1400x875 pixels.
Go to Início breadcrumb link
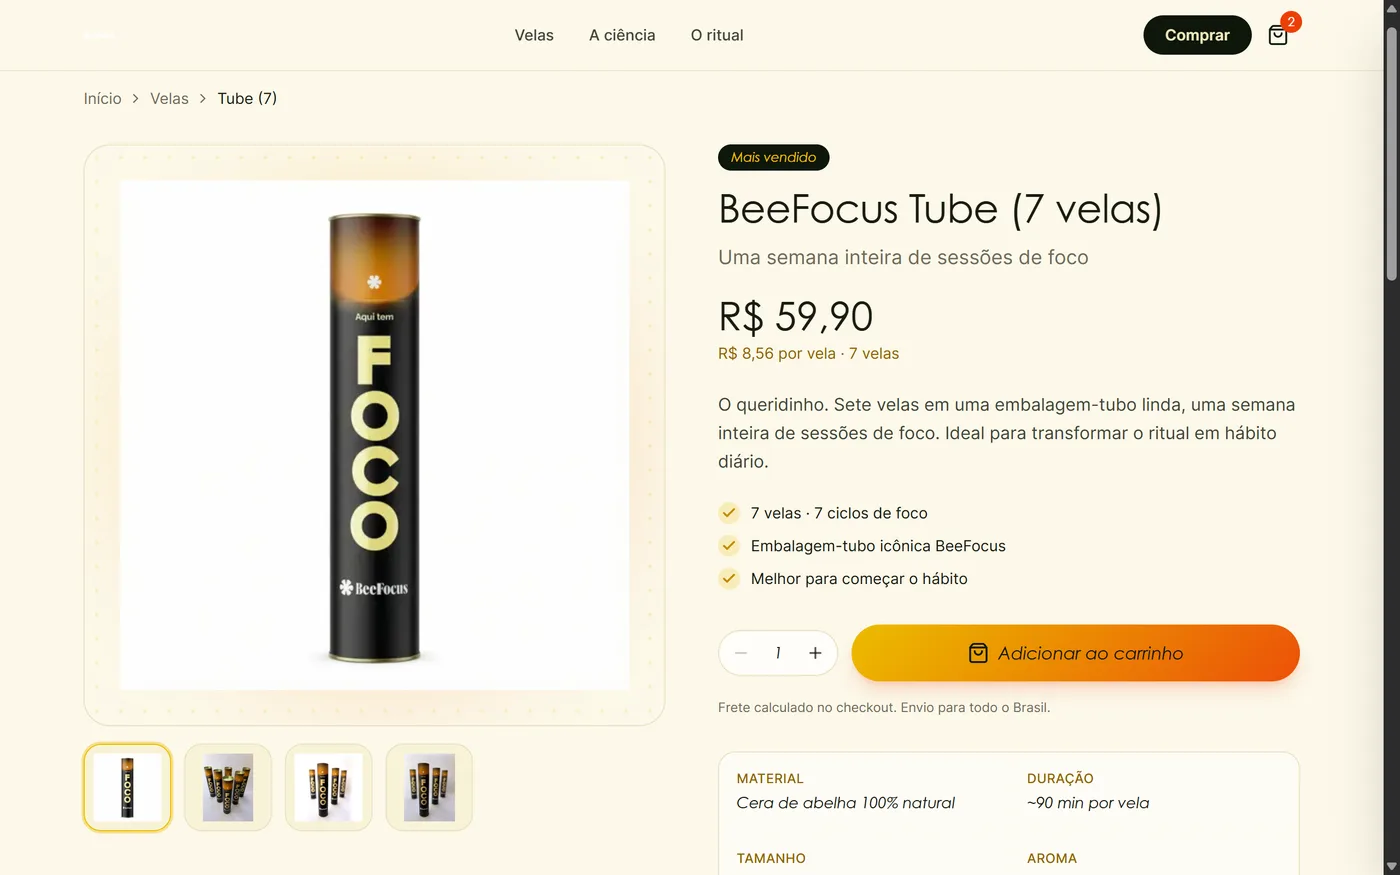coord(102,98)
